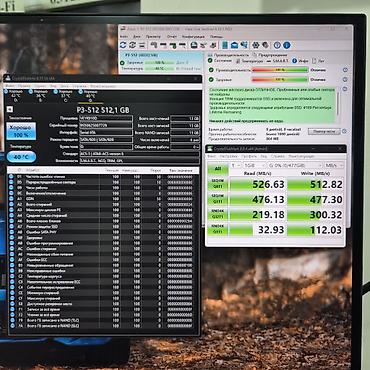The height and width of the screenshot is (370, 370).
Task: Select the 40 °C disk tab in CrystalDiskInfo
Action: 90,95
